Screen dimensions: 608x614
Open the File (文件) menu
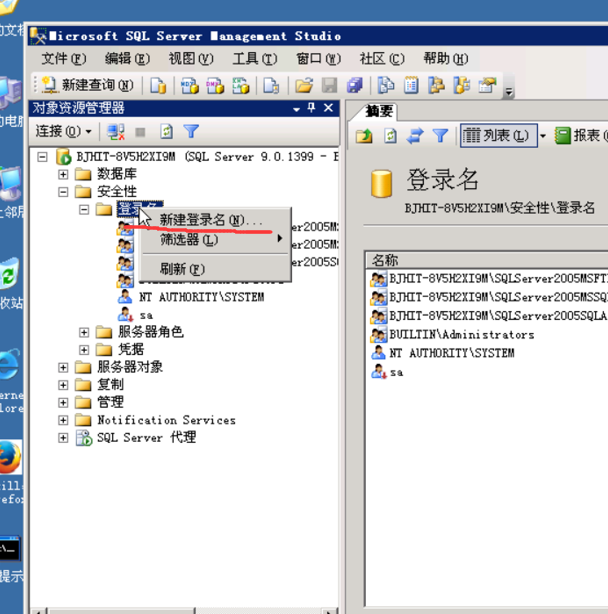point(64,59)
